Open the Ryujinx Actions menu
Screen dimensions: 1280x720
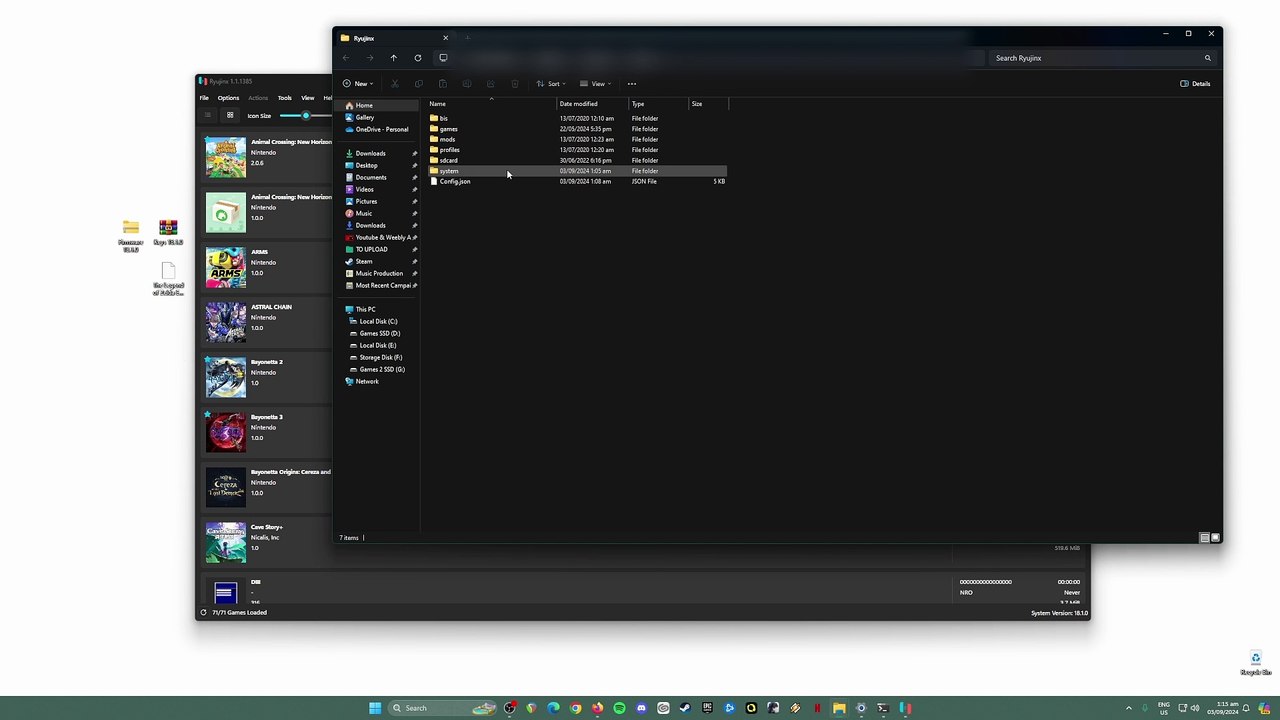point(258,98)
